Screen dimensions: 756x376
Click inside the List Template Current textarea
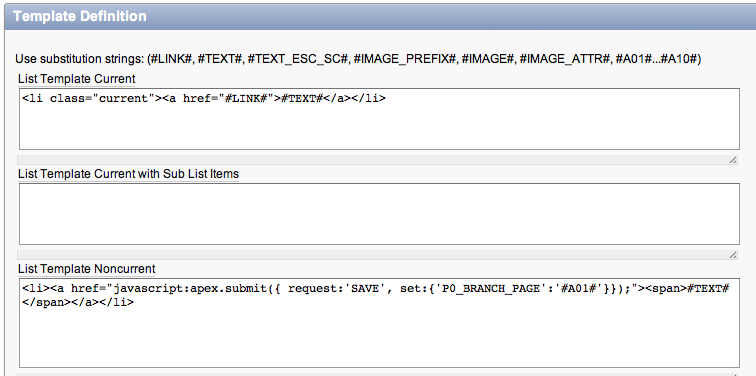coord(379,119)
